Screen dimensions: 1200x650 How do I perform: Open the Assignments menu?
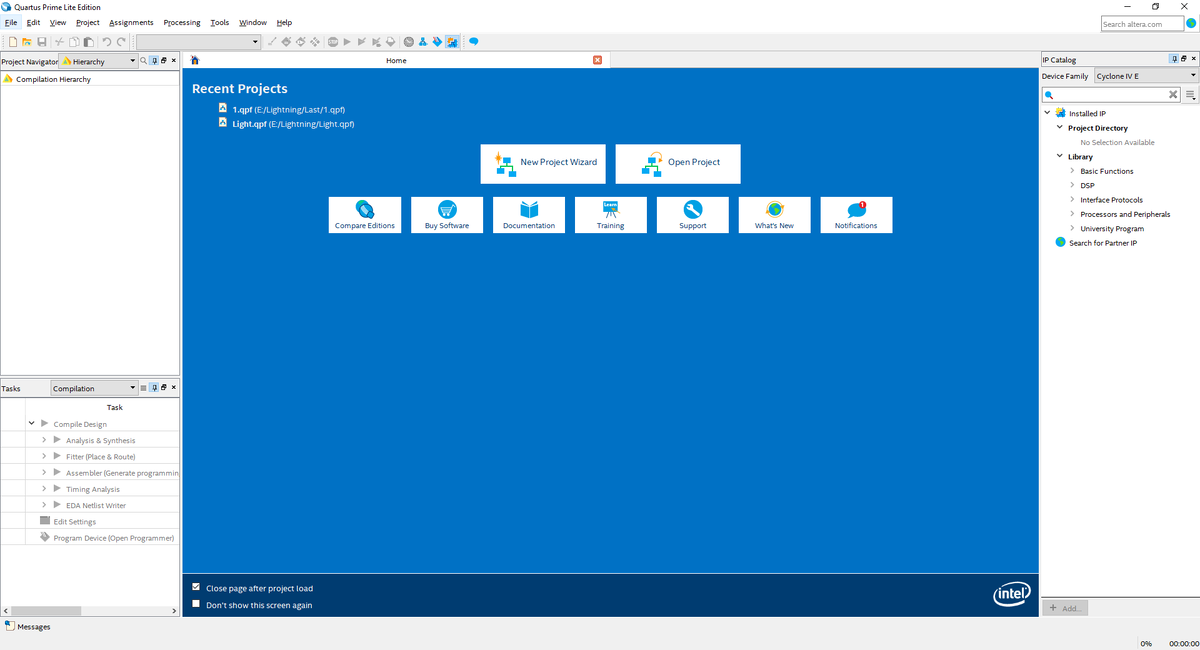131,22
